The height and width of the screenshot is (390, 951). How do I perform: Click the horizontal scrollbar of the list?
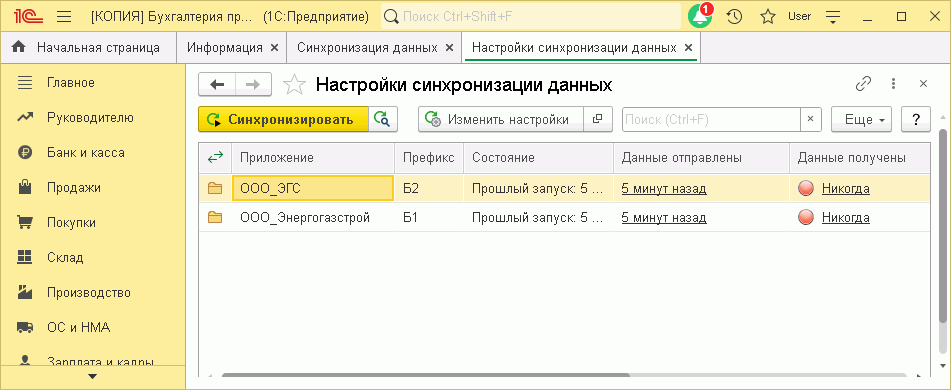(x=426, y=375)
